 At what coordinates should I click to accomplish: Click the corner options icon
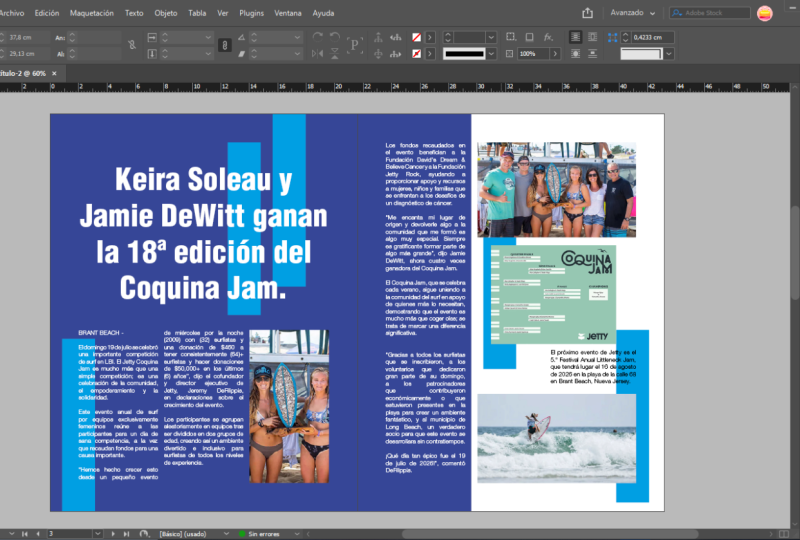point(510,37)
